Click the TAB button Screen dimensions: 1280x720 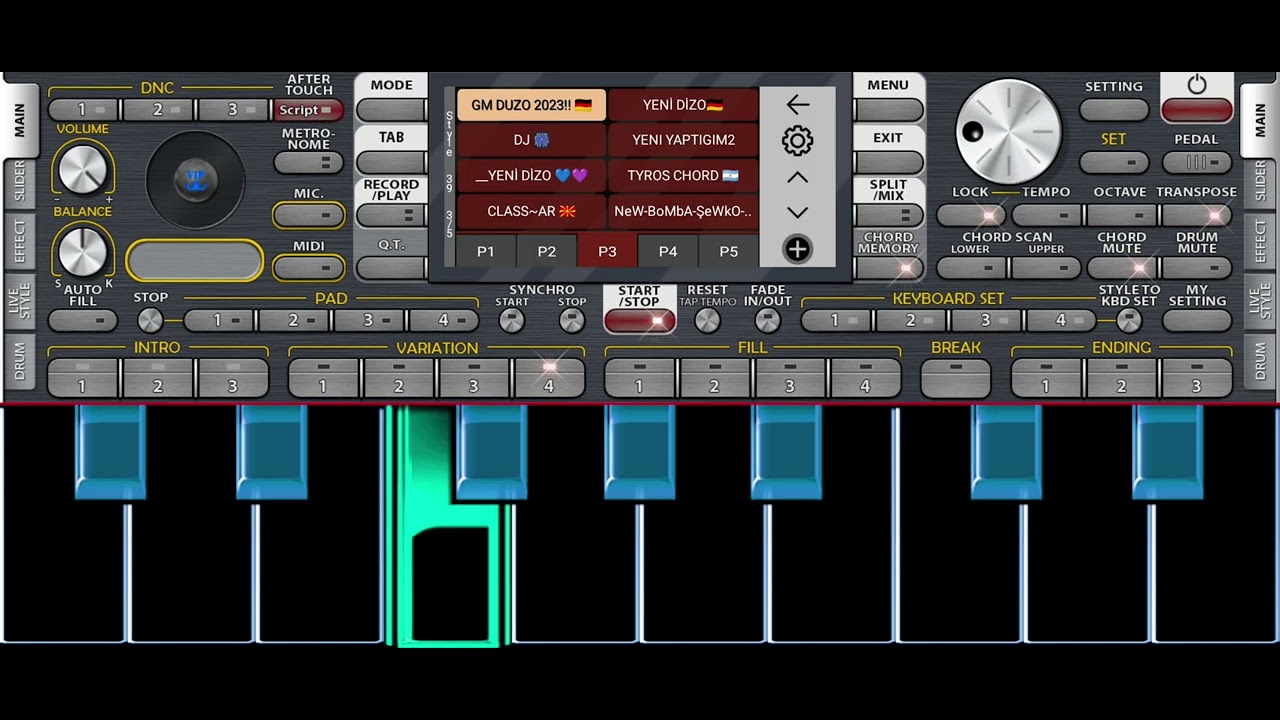391,162
